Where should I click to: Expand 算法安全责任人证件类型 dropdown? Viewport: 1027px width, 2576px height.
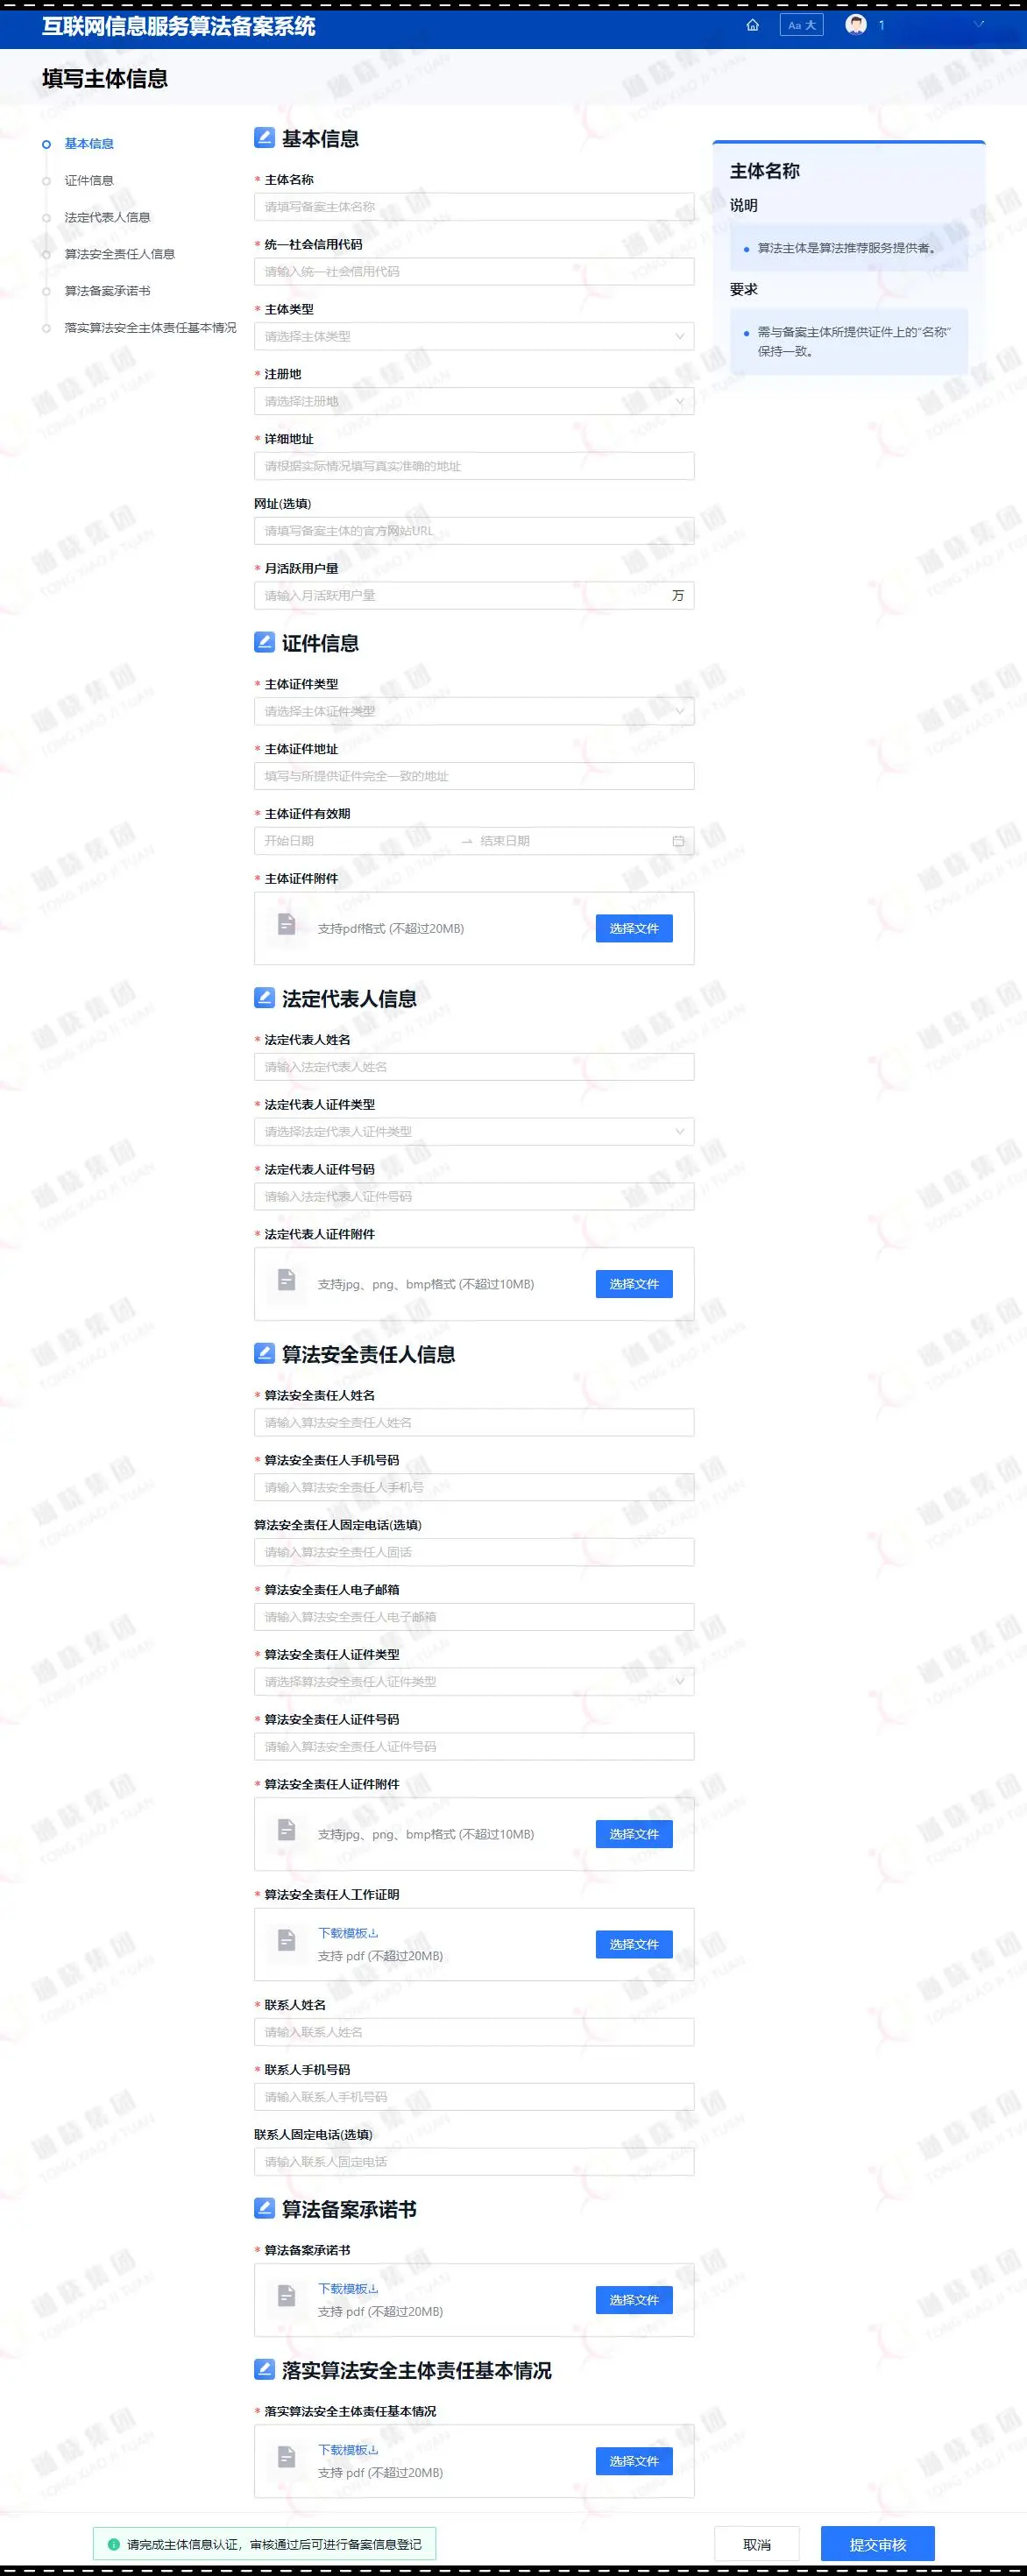point(474,1682)
